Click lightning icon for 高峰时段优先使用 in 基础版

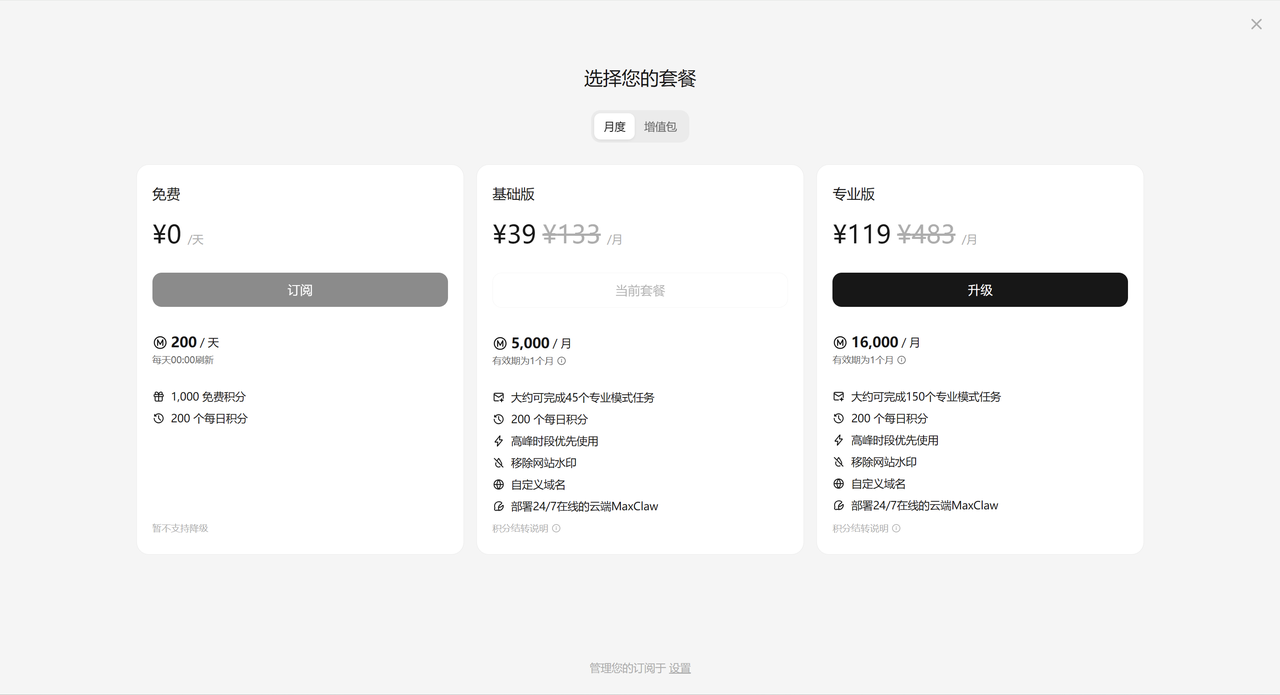pyautogui.click(x=499, y=441)
